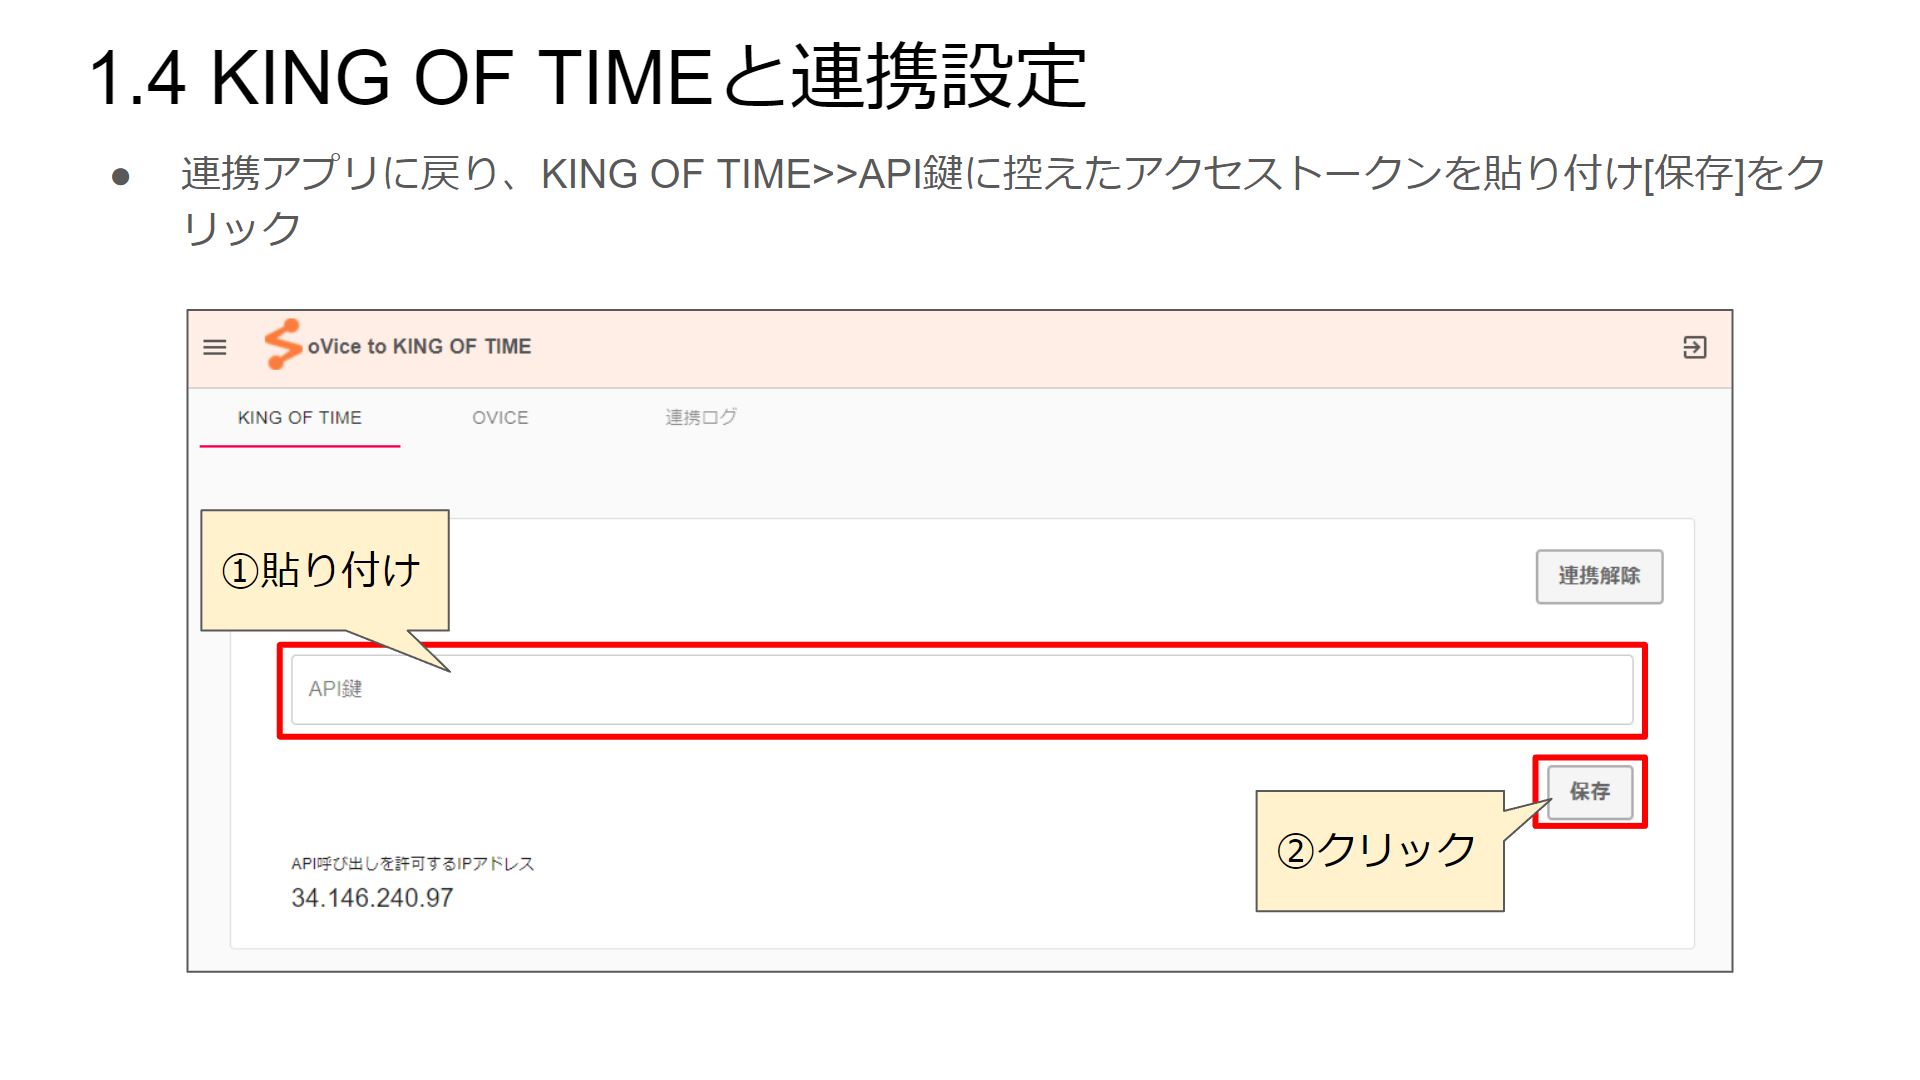
Task: Open the 連携ログ tab
Action: [701, 418]
